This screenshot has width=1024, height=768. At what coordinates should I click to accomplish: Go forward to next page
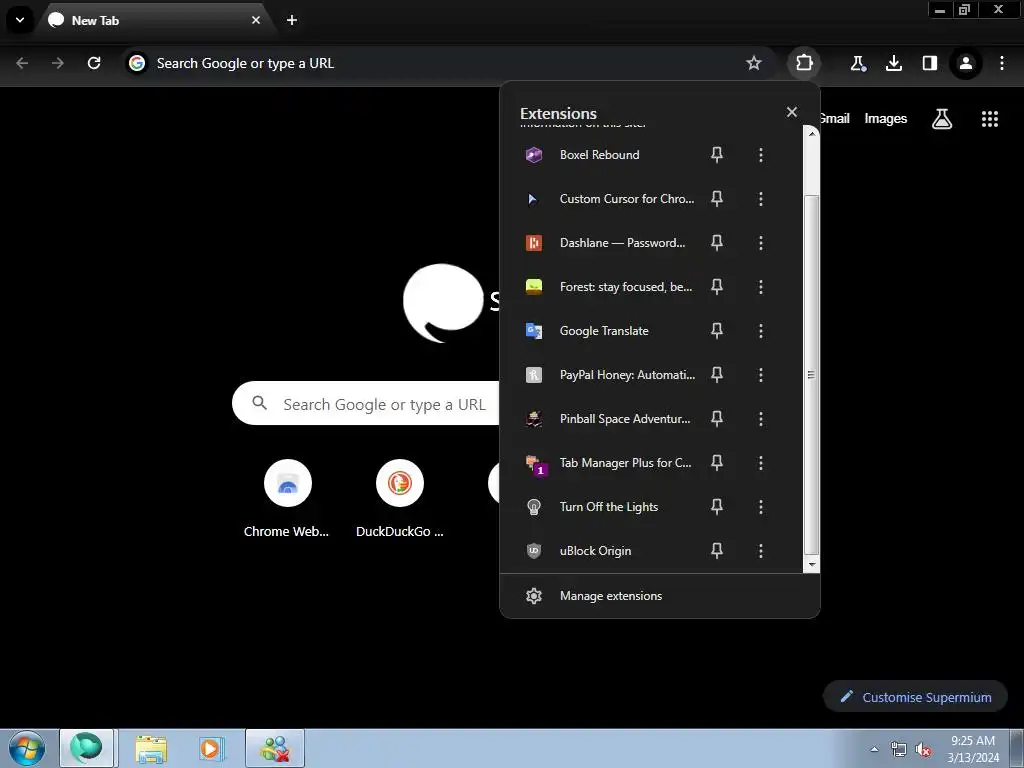(x=58, y=63)
